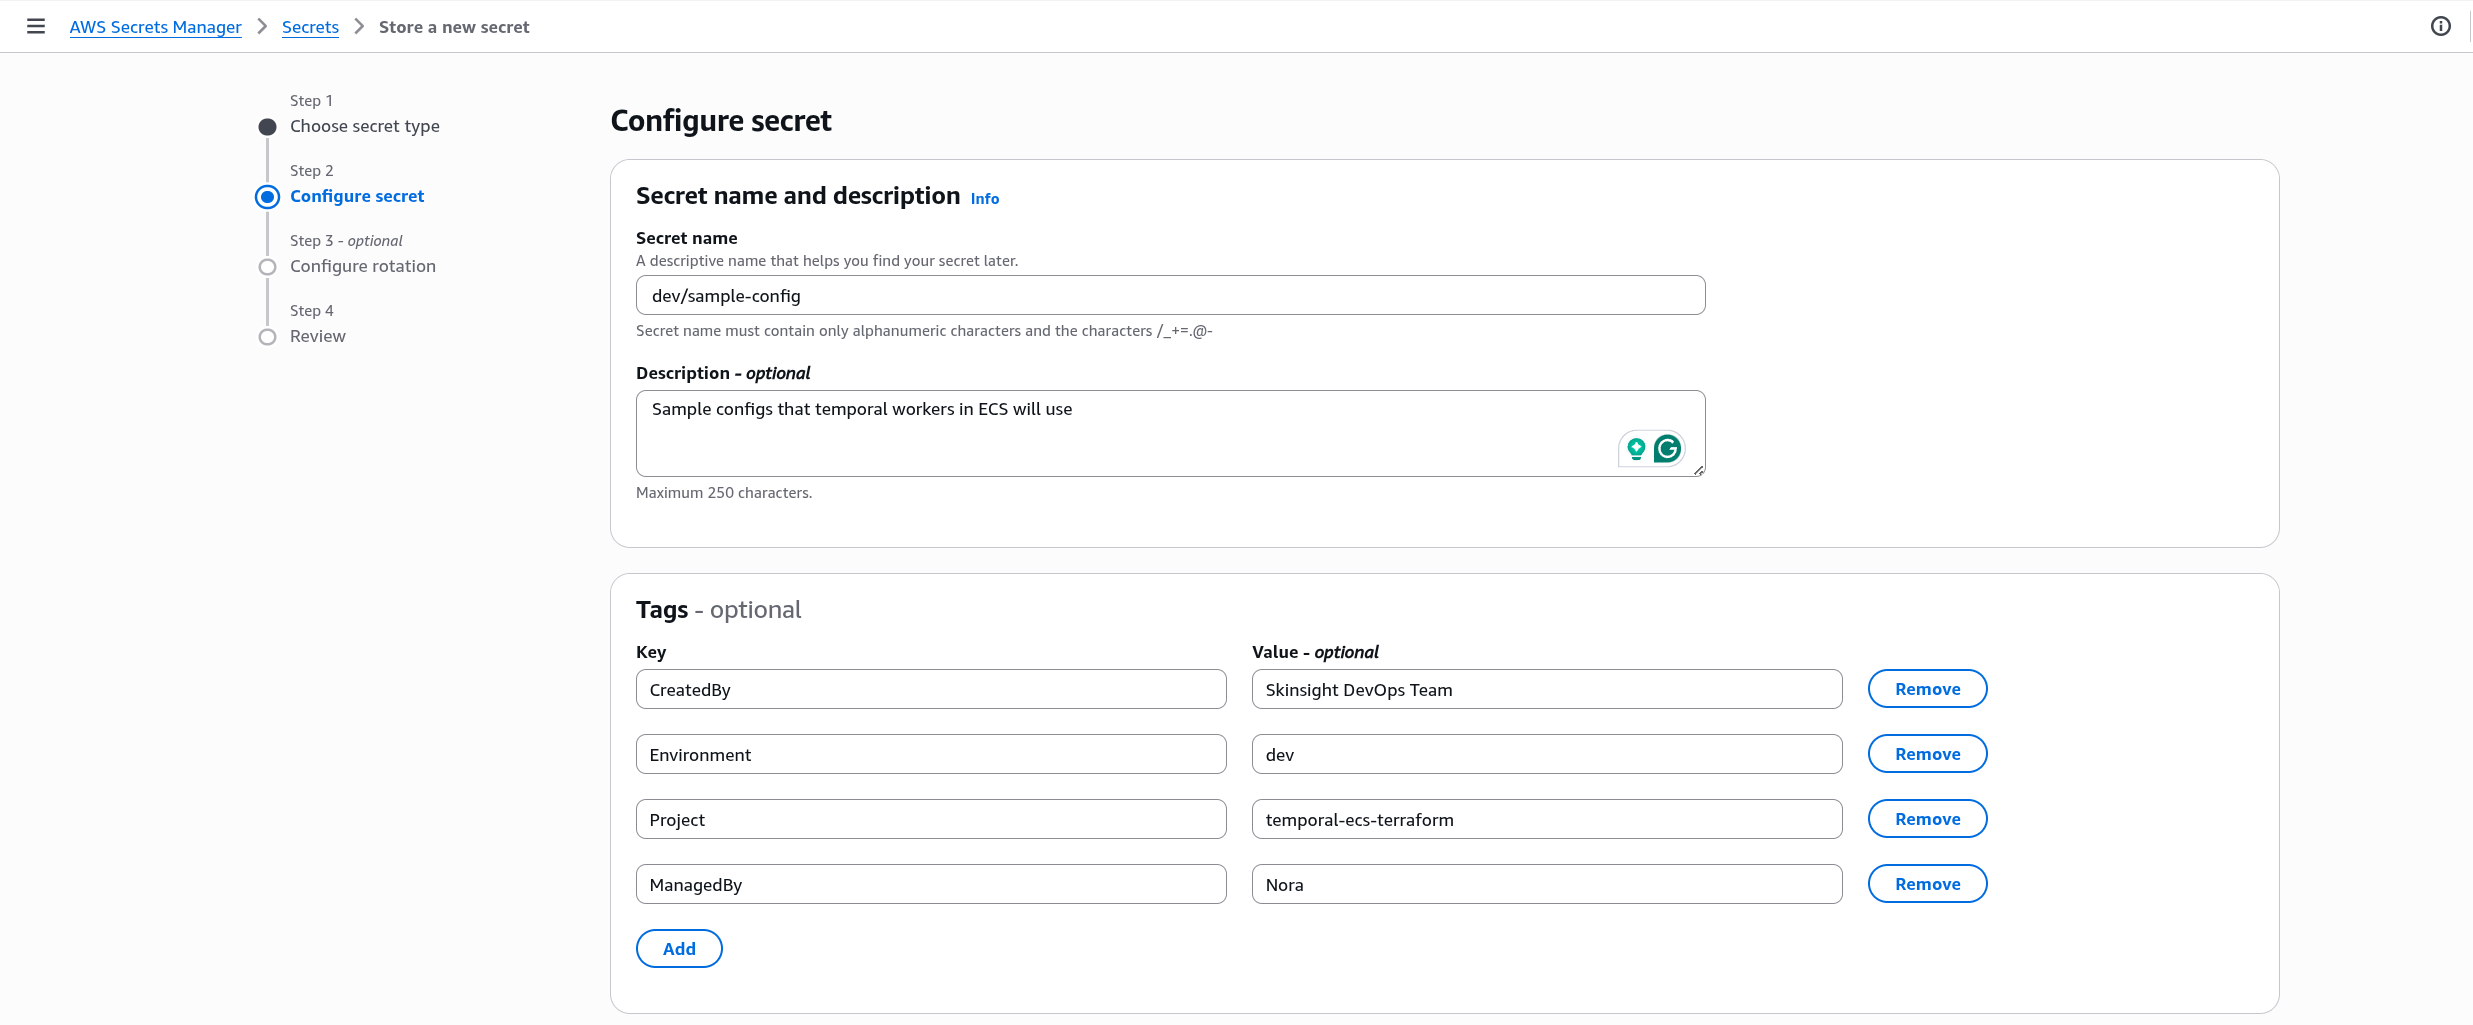Select the Choose secret type step indicator
Screen dimensions: 2473x1025
coord(266,126)
